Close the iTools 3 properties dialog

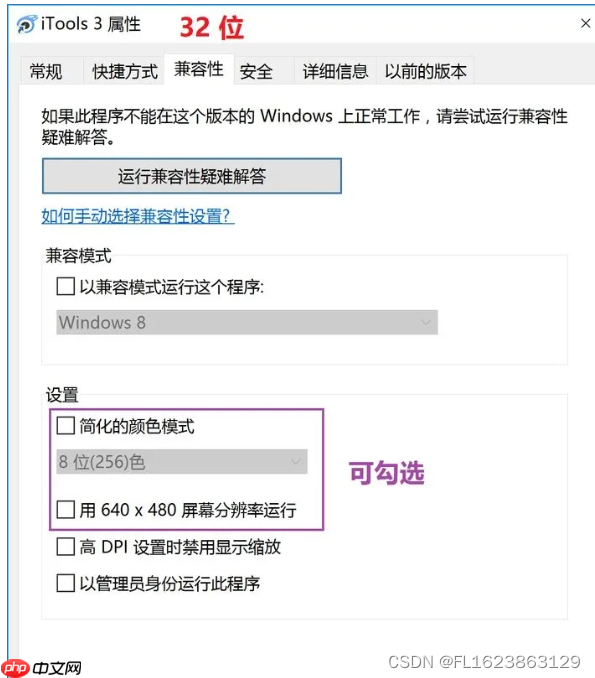(585, 23)
